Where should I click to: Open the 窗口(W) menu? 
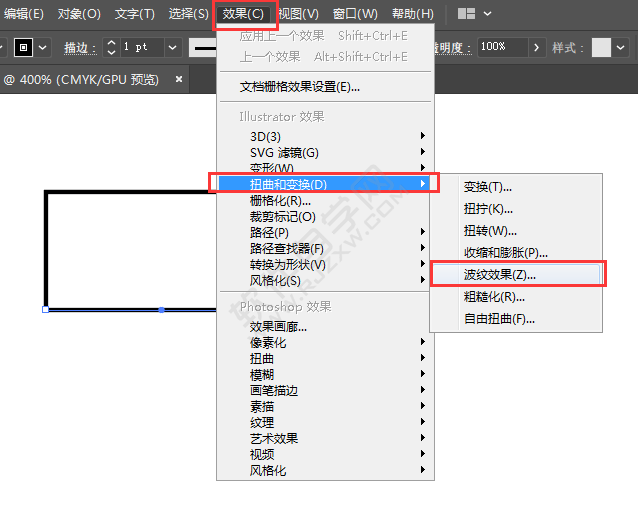355,14
